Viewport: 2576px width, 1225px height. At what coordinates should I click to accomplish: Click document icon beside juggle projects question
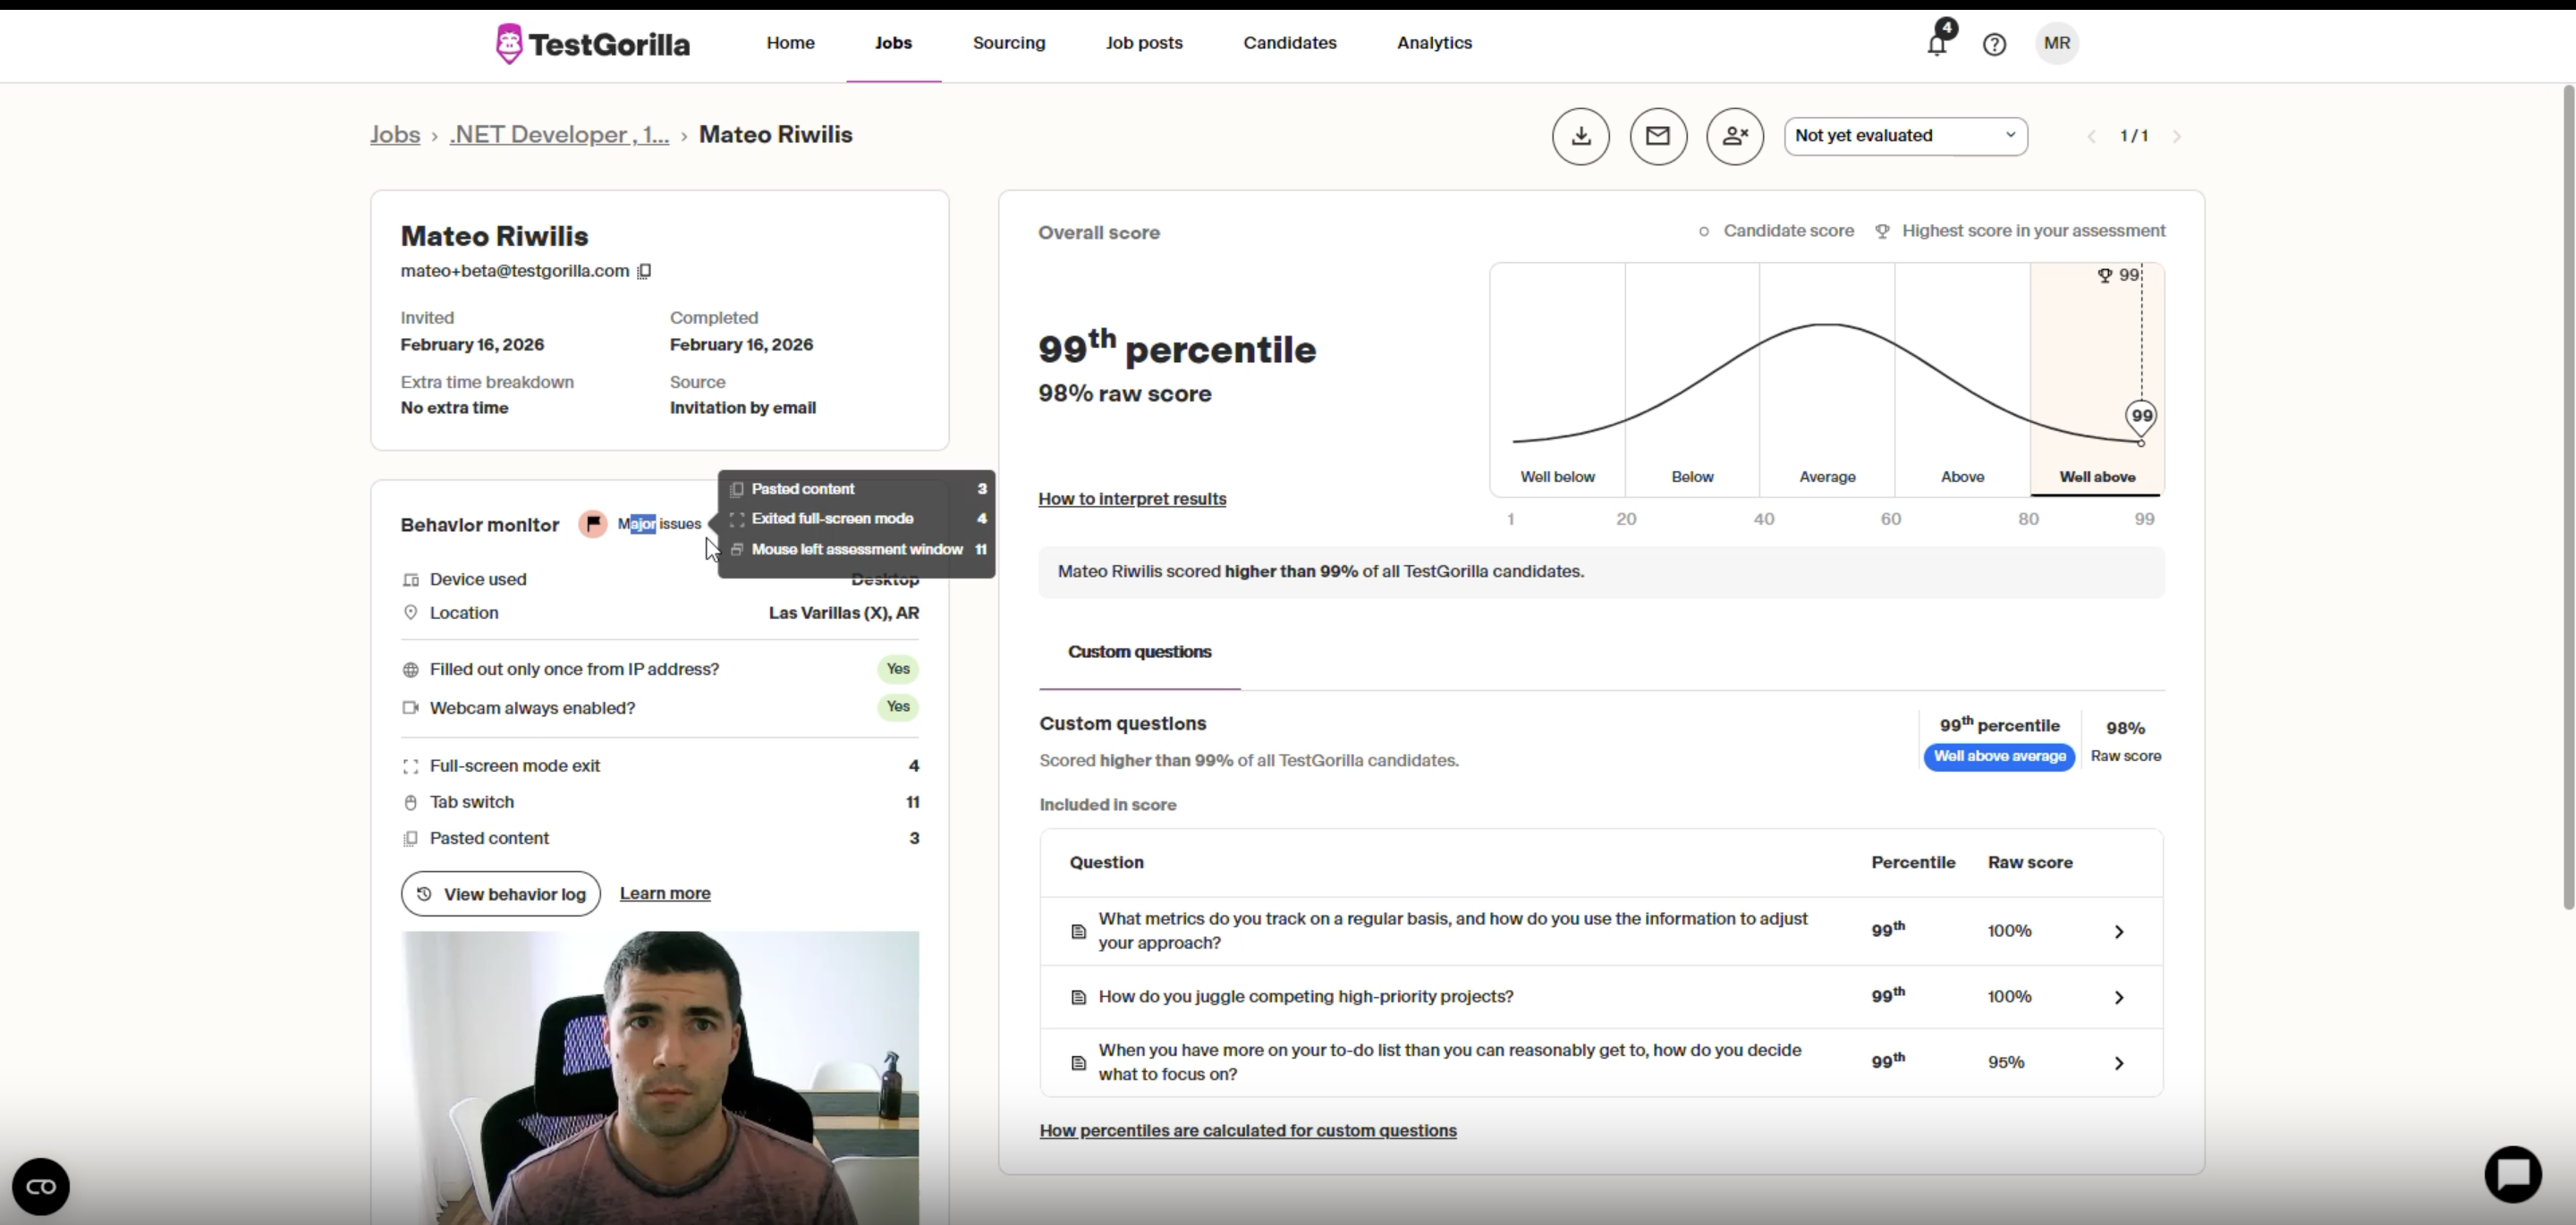tap(1078, 997)
